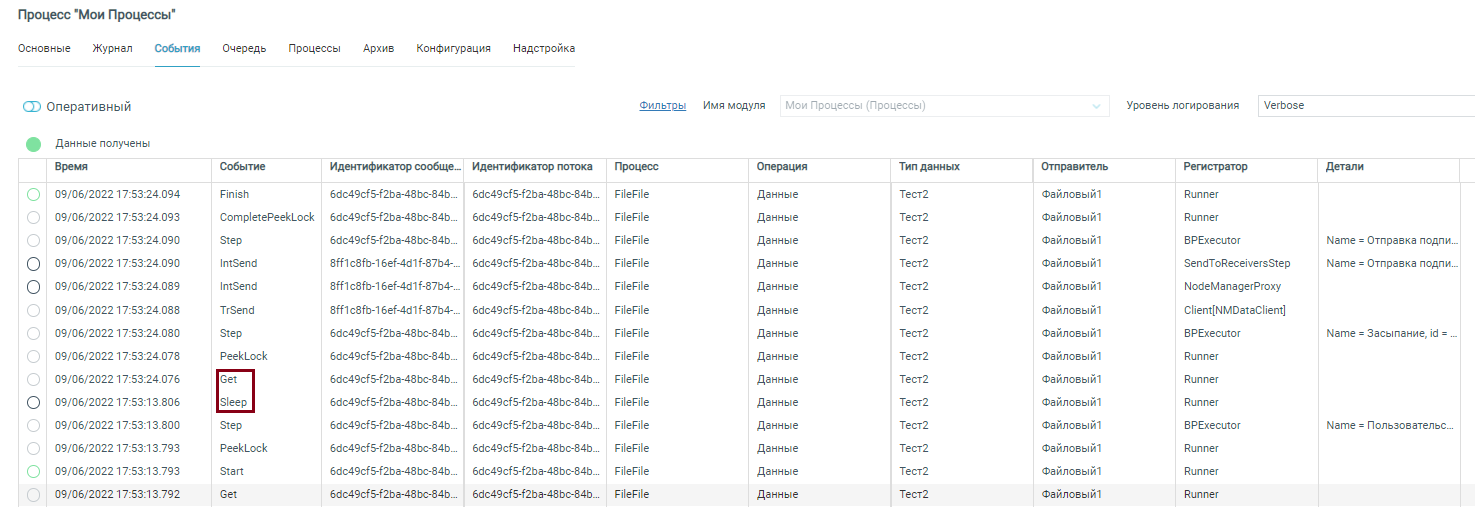
Task: Click the 'Событие' column header
Action: click(242, 167)
